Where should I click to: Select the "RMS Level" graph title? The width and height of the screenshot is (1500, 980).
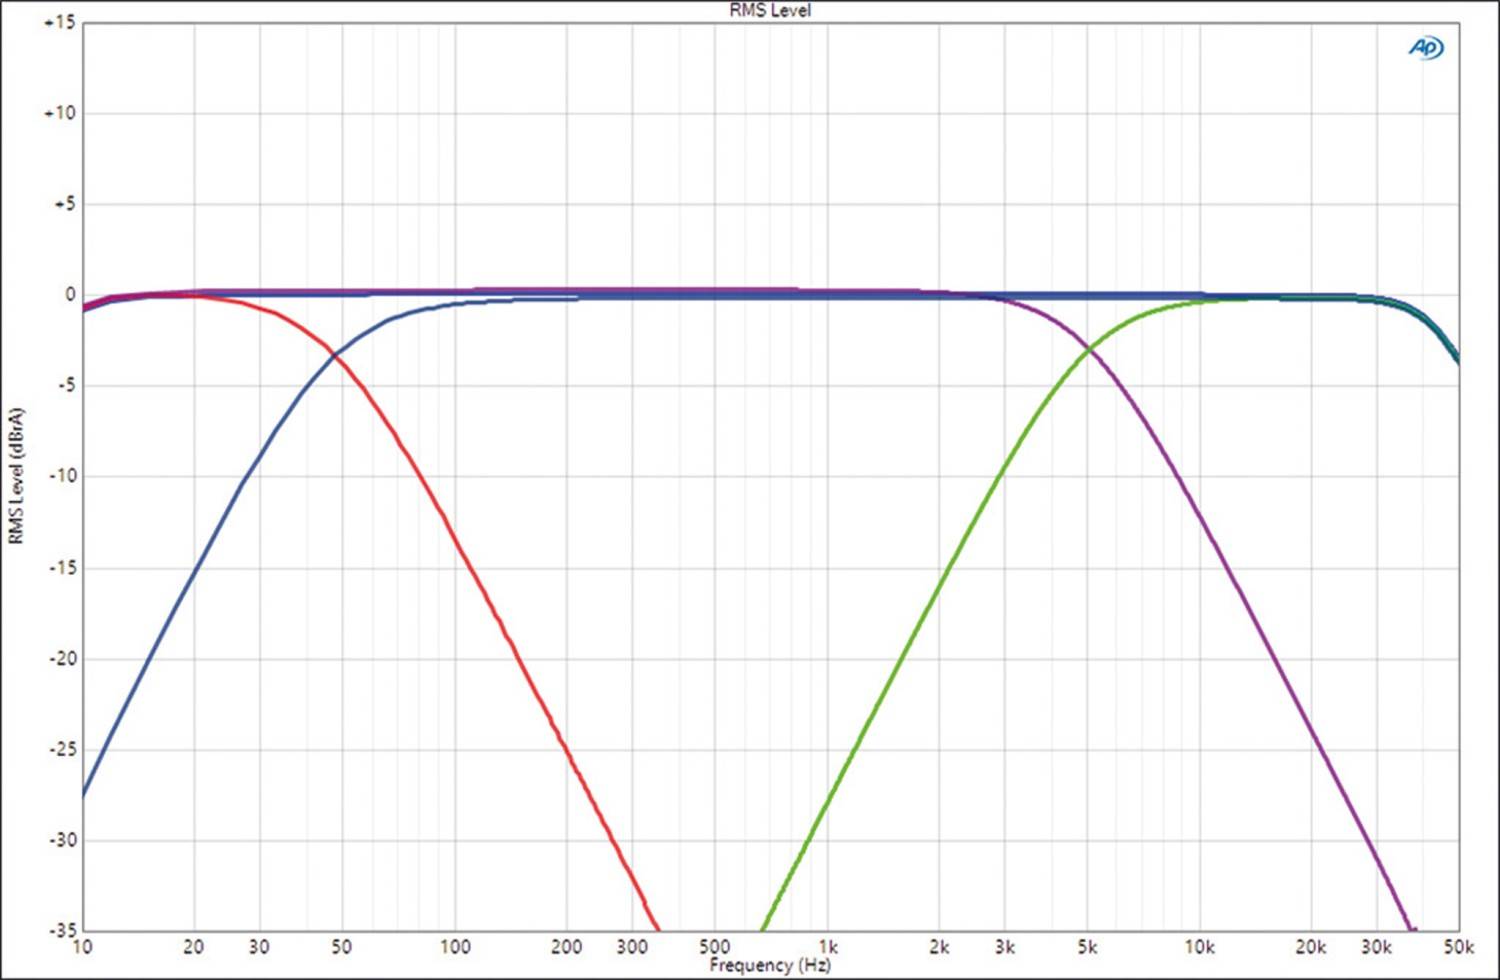pos(770,10)
